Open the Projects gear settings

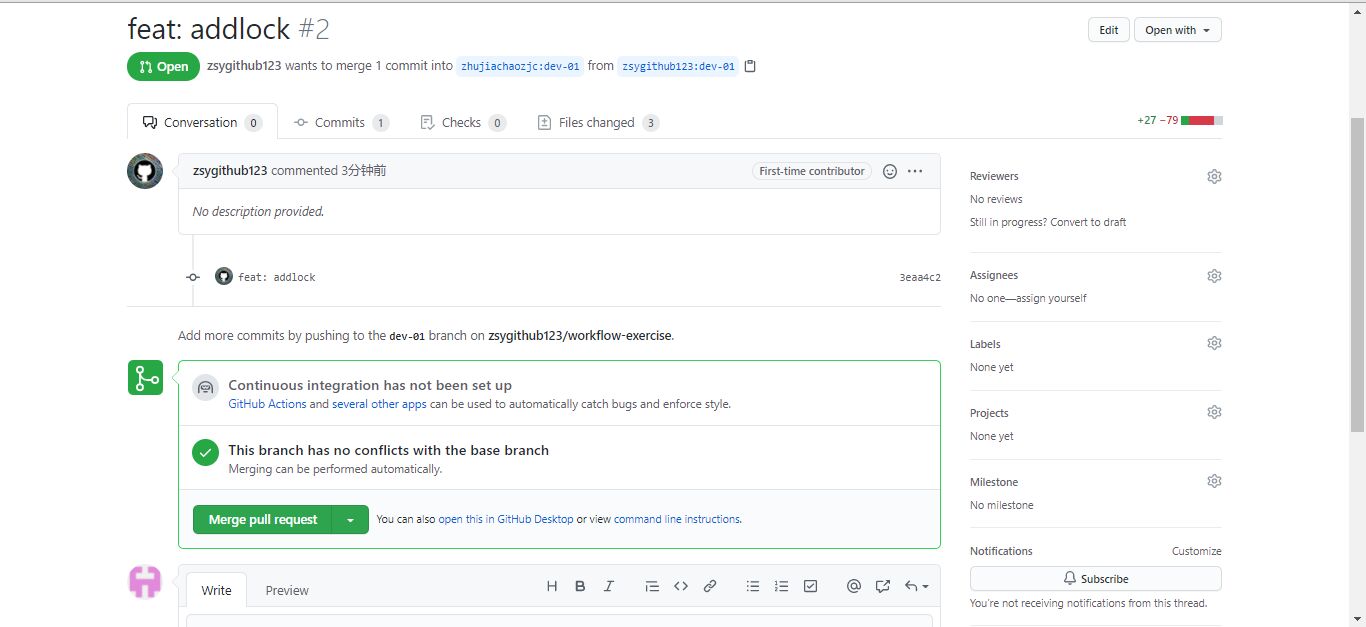pyautogui.click(x=1214, y=412)
